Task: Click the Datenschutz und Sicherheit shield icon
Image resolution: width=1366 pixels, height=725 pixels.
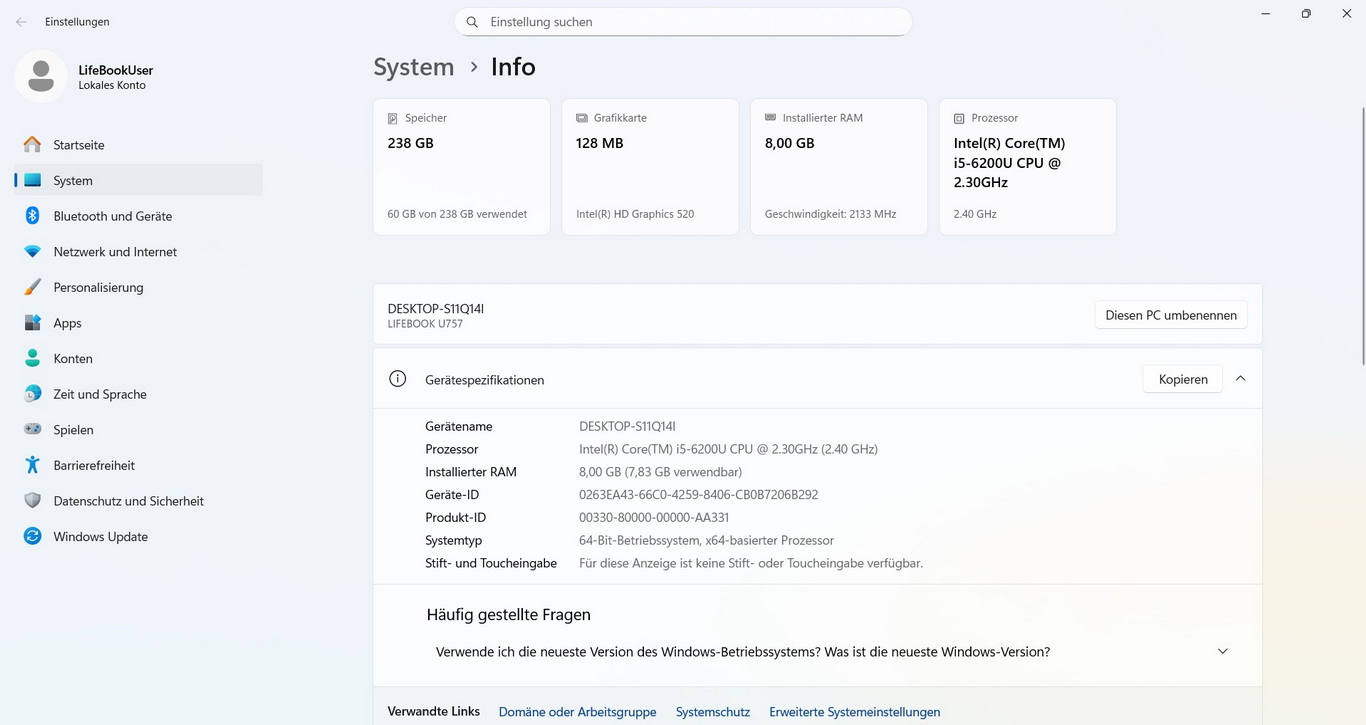Action: 33,501
